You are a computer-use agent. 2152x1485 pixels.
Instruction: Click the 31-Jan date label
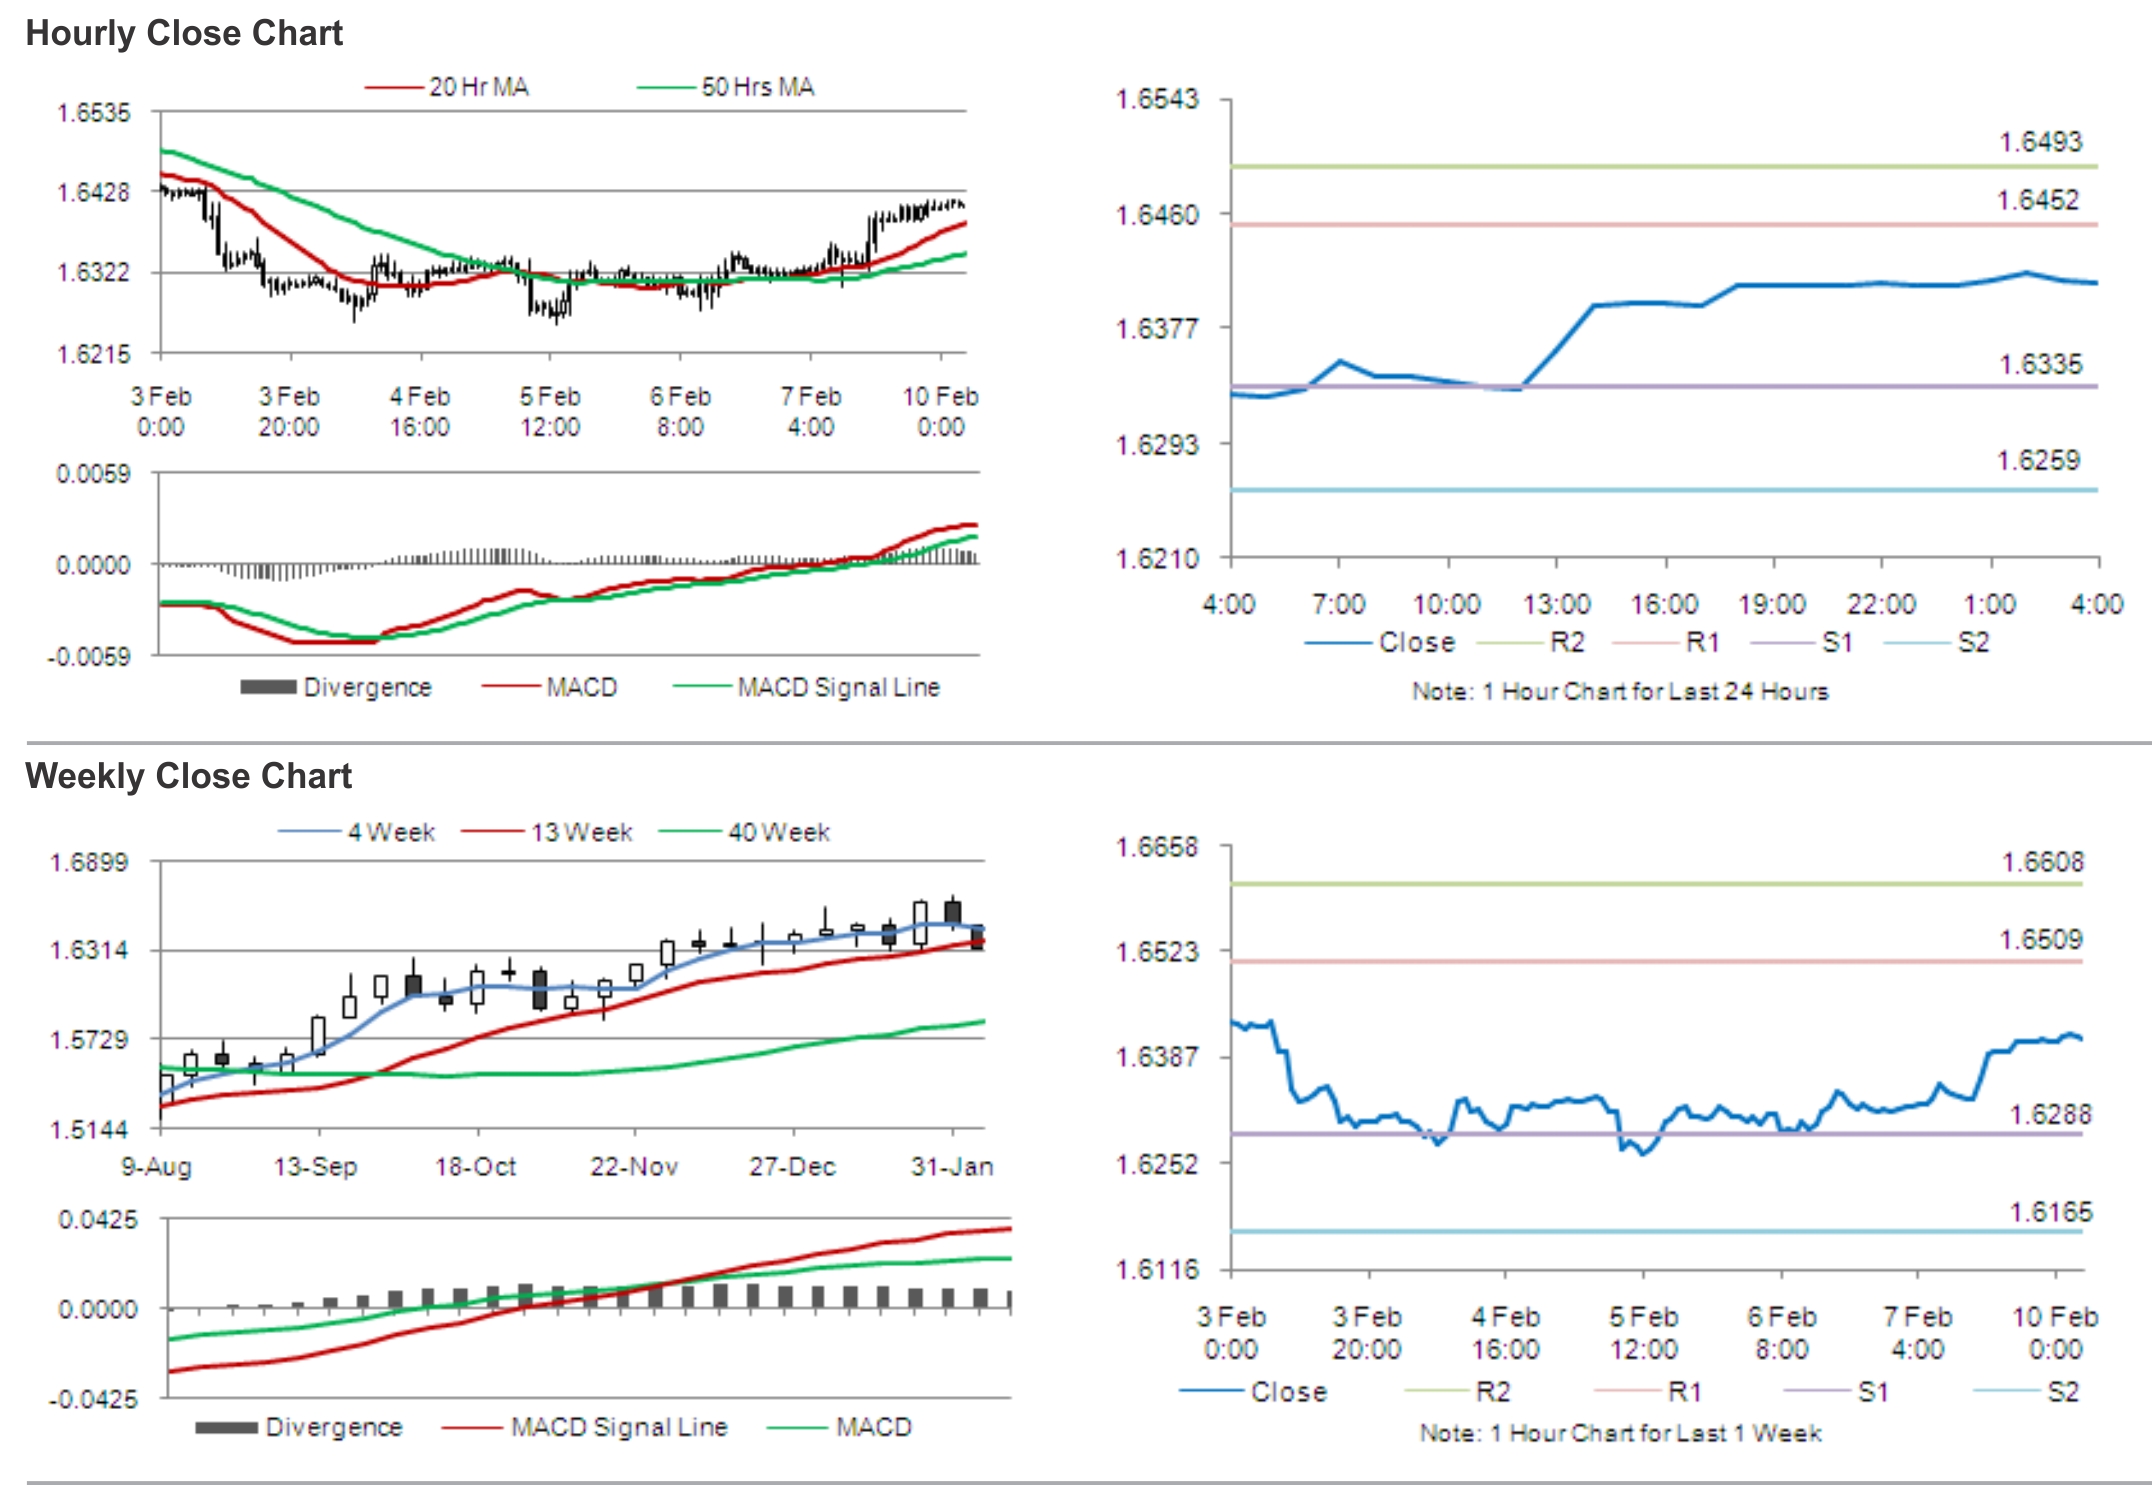pos(952,1167)
